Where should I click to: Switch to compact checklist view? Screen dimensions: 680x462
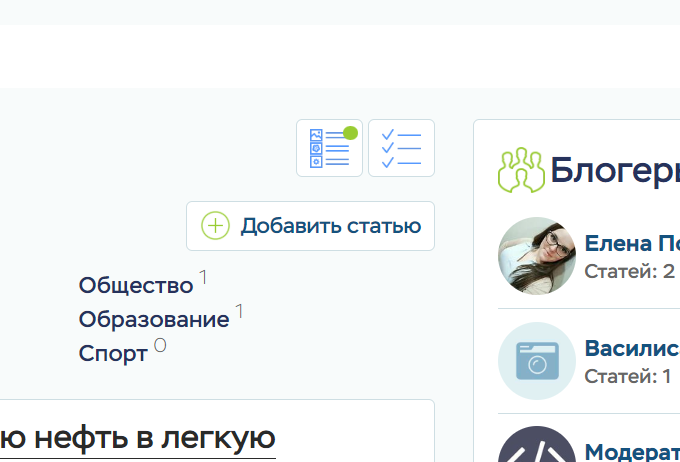point(401,148)
